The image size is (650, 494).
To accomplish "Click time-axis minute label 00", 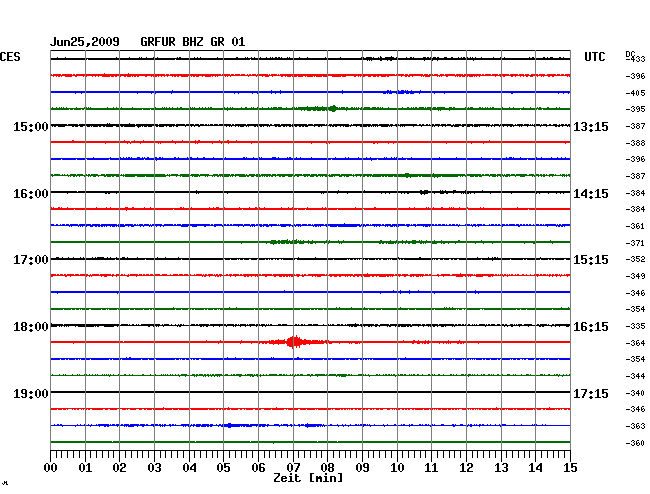I will pyautogui.click(x=51, y=468).
